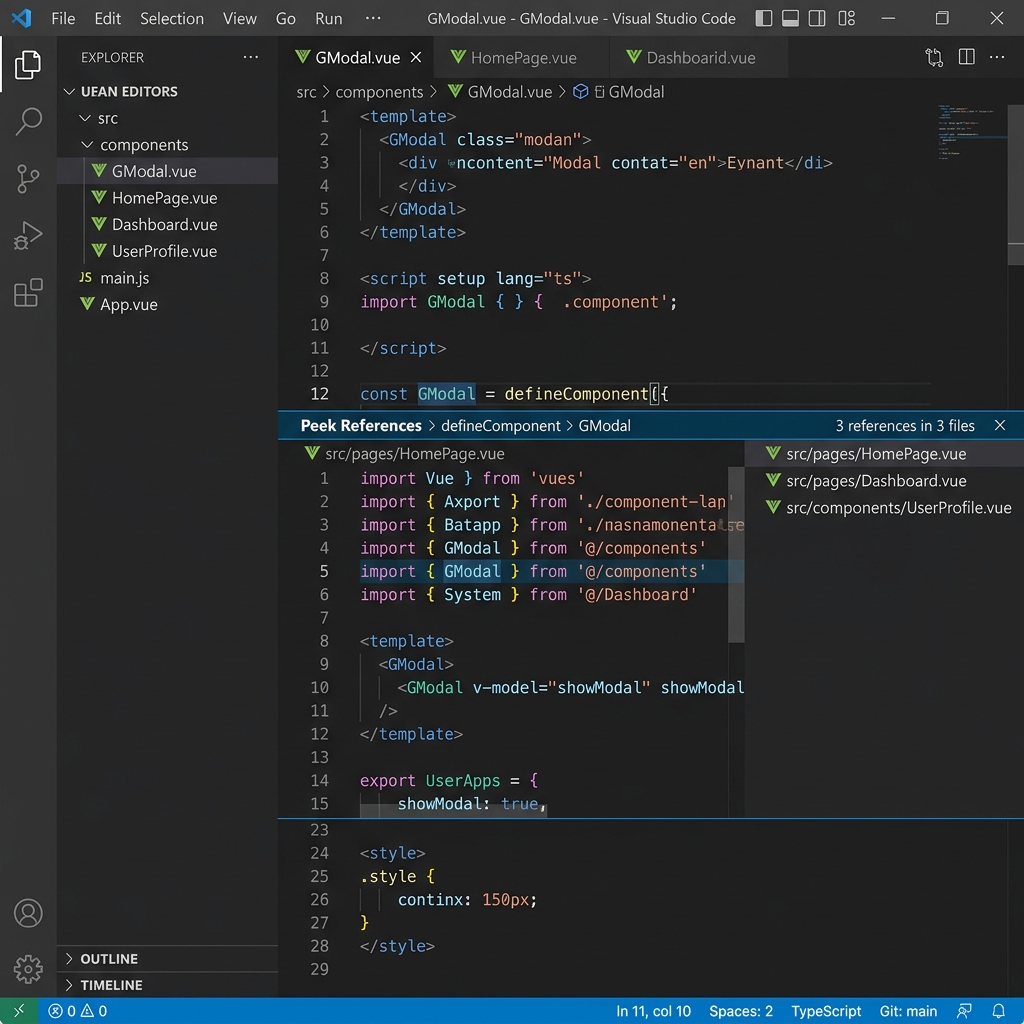Click the peek editor vertical scrollbar
Viewport: 1024px width, 1024px height.
(736, 554)
